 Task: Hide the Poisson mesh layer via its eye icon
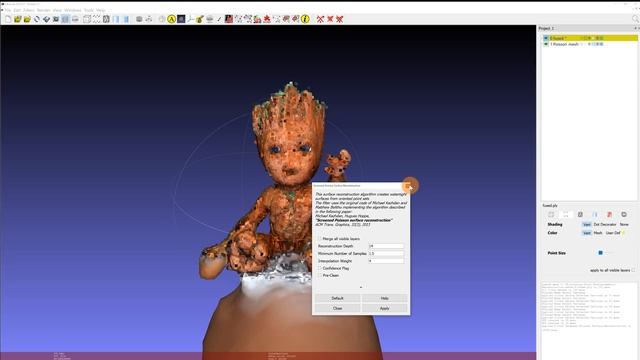[x=546, y=44]
